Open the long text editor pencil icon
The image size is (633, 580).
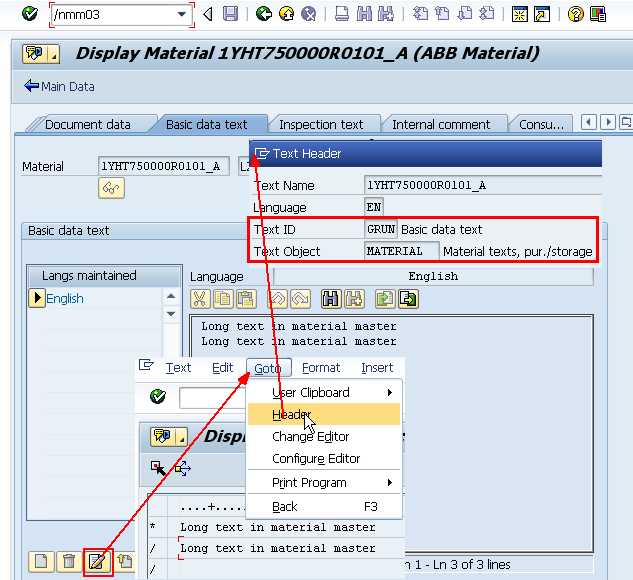(97, 561)
